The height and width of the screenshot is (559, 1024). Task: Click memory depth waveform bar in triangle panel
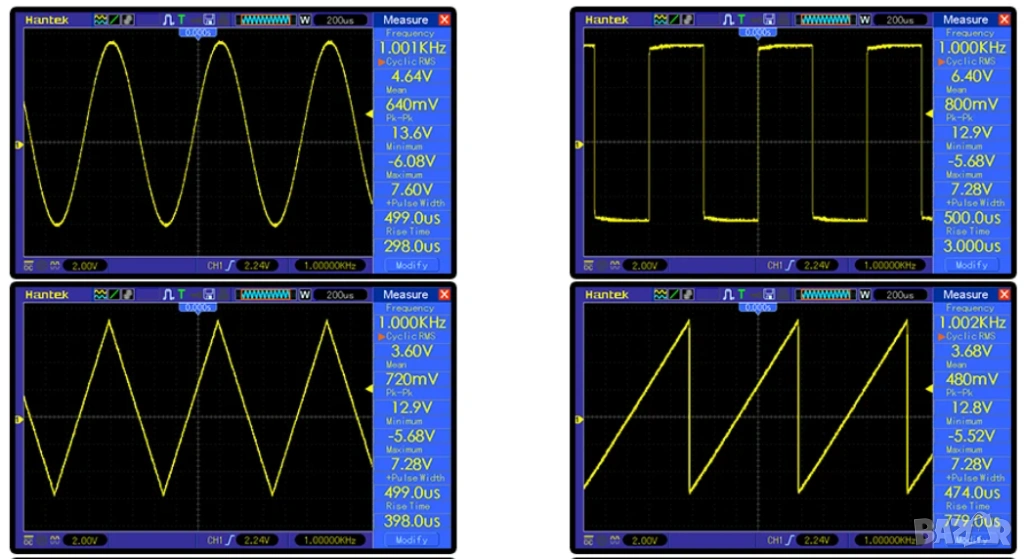[x=265, y=295]
